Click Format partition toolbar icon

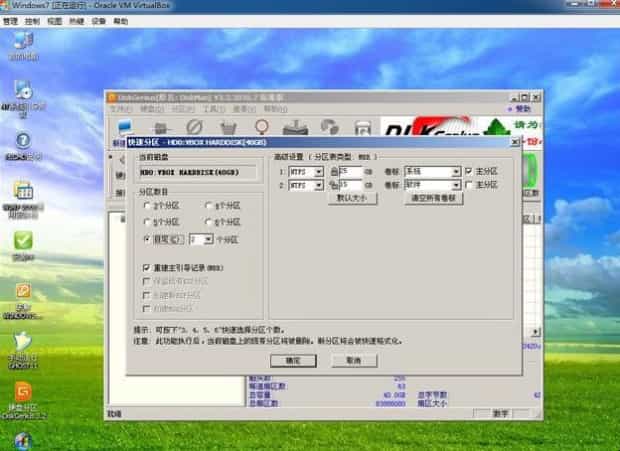(x=295, y=127)
